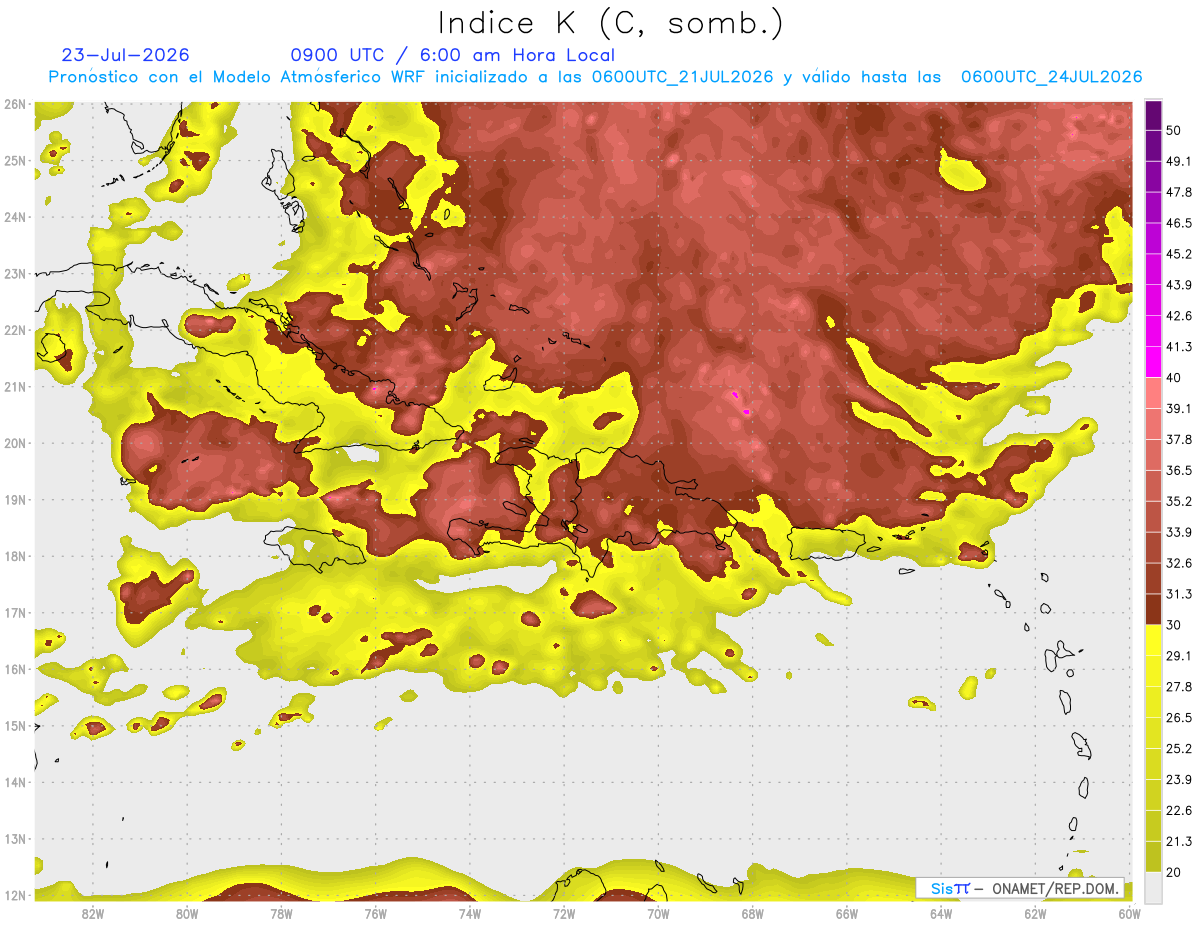Click the colorbar value "33.9"
1200x927 pixels.
(1179, 532)
